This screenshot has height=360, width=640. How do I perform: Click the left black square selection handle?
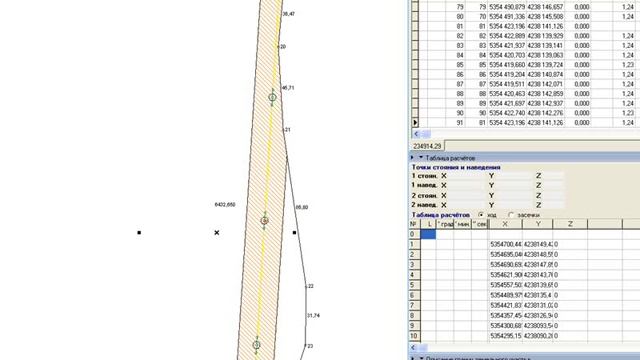click(x=139, y=233)
